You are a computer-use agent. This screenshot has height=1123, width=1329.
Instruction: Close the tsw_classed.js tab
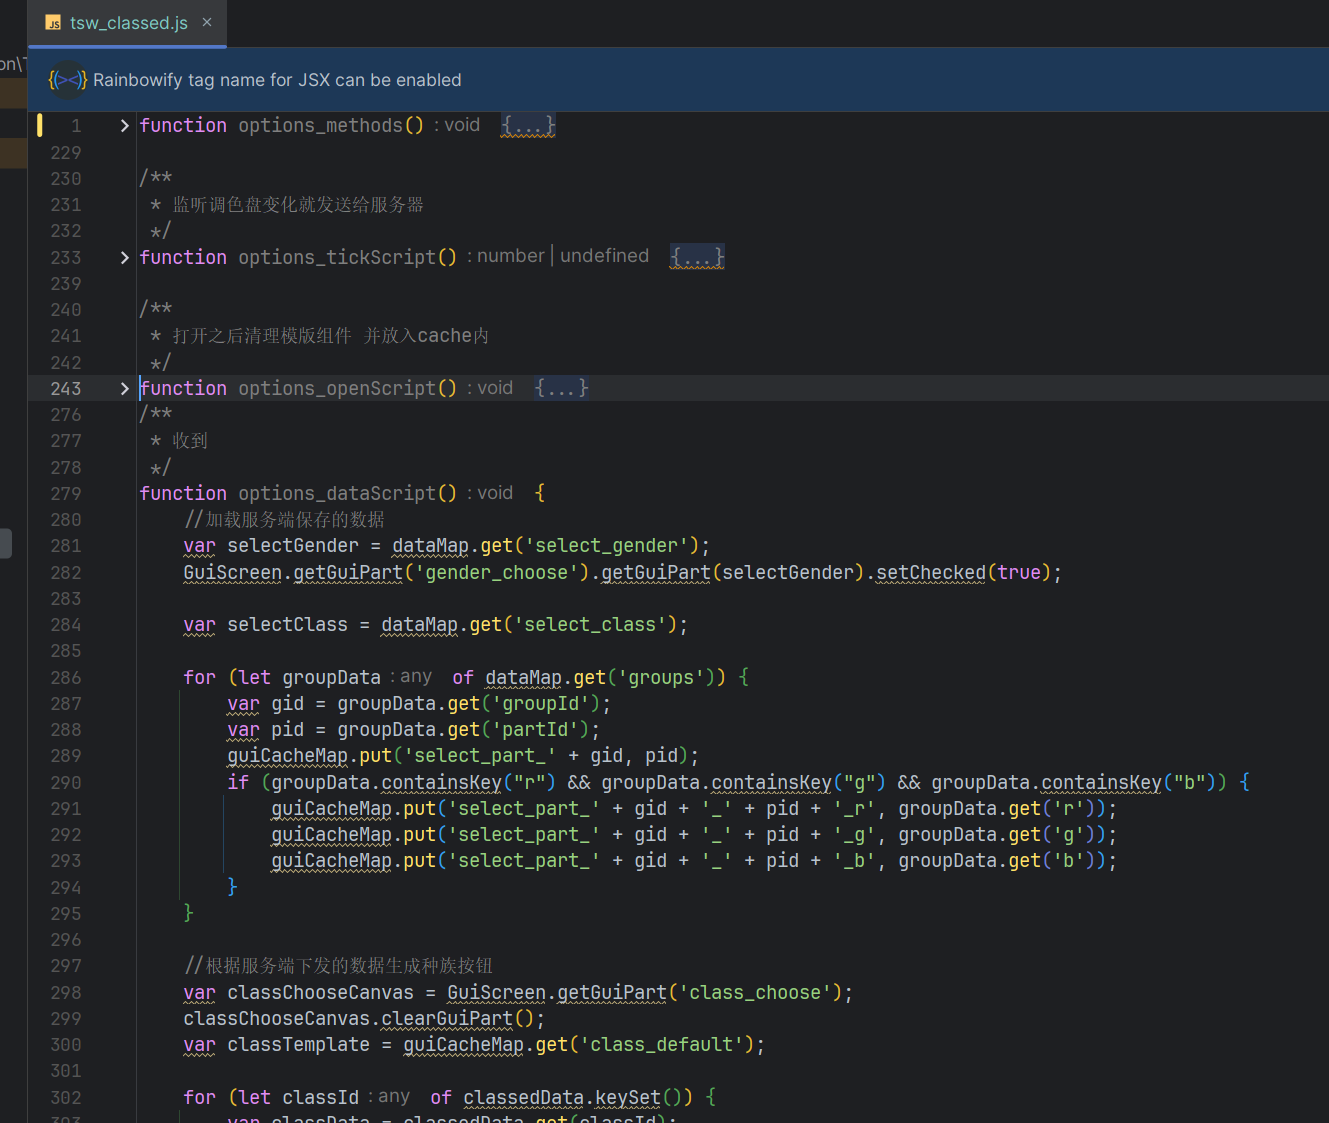(207, 22)
